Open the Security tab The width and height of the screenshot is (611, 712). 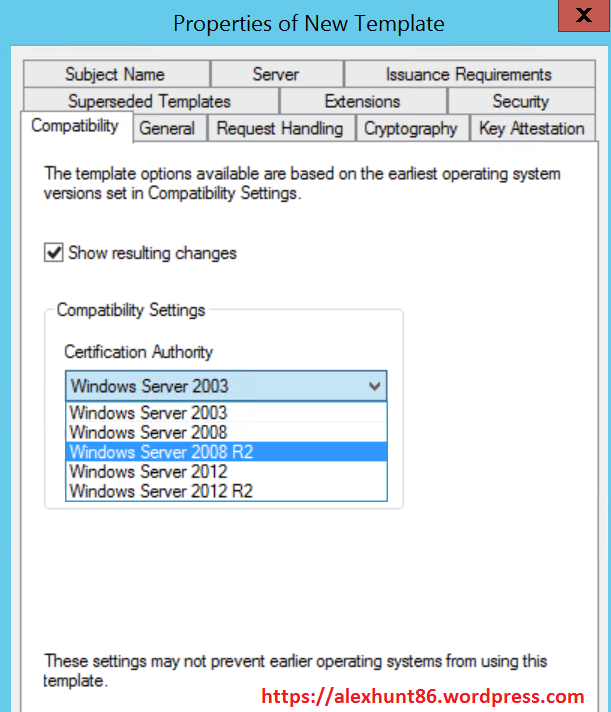pyautogui.click(x=520, y=101)
